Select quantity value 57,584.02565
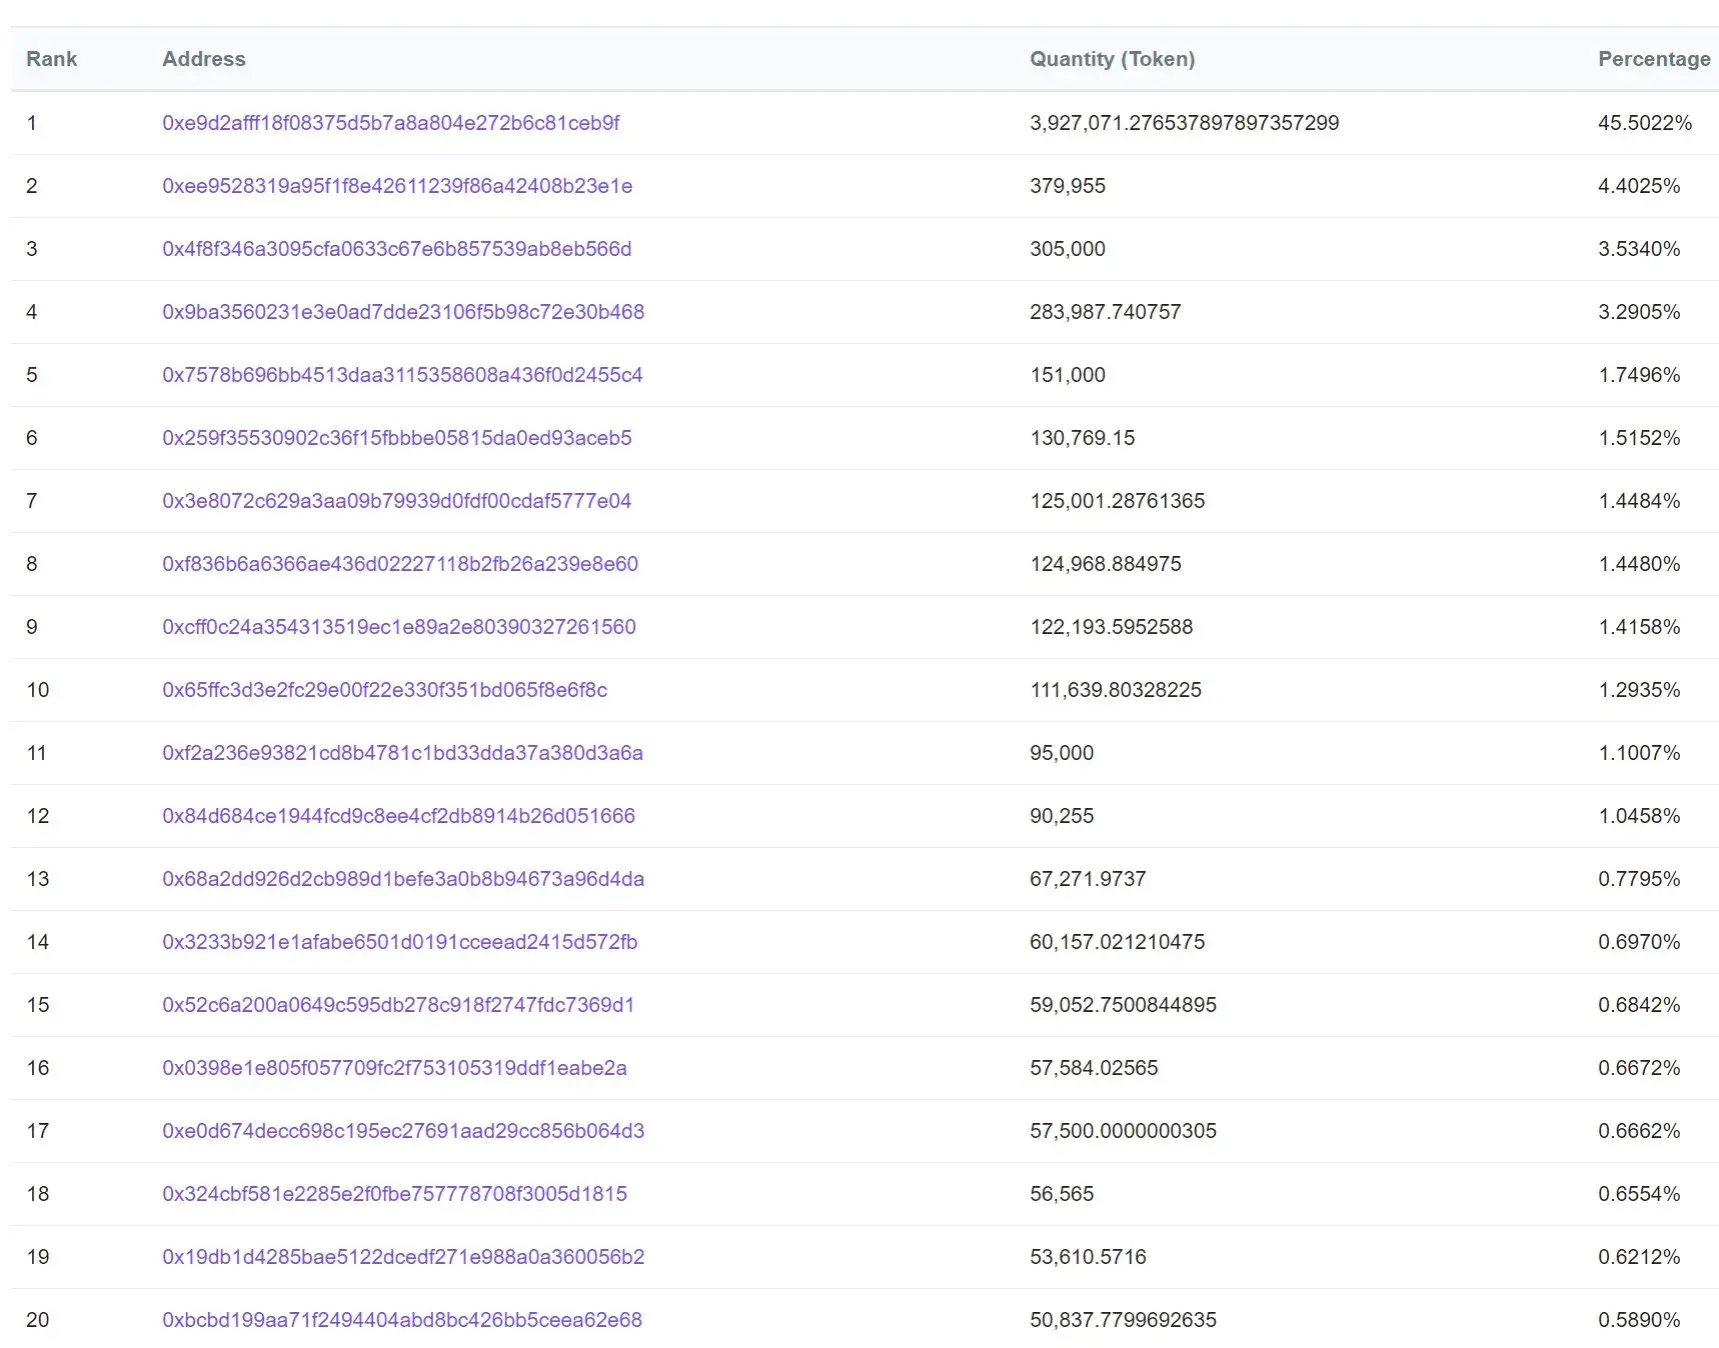 tap(1094, 1068)
